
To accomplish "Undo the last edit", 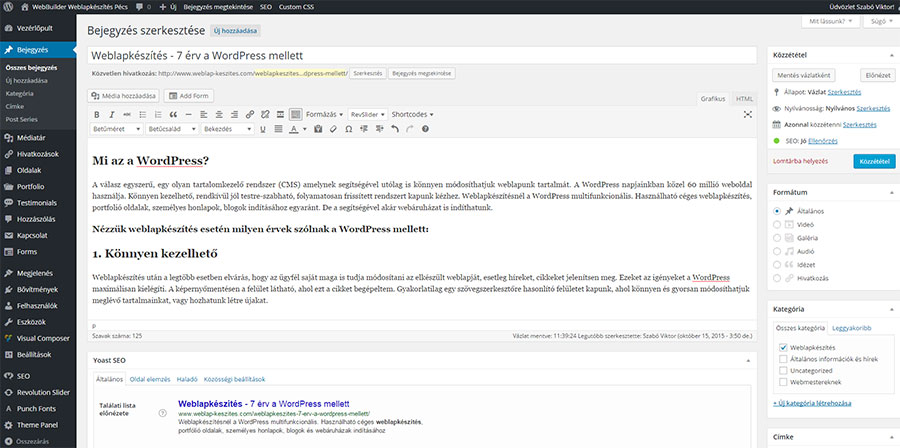I will coord(394,129).
